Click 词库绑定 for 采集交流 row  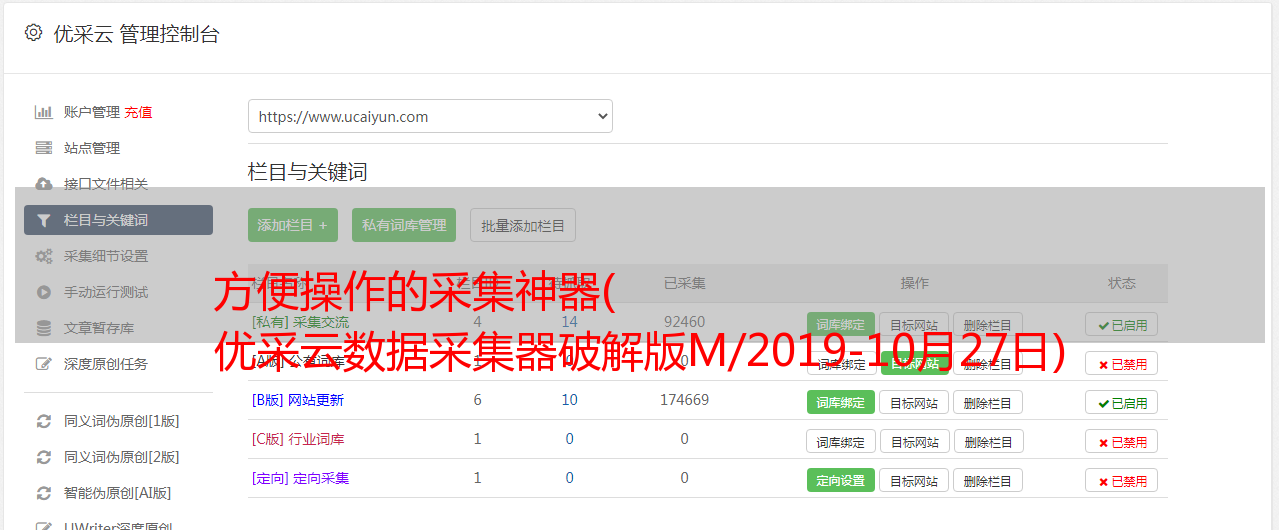[841, 325]
